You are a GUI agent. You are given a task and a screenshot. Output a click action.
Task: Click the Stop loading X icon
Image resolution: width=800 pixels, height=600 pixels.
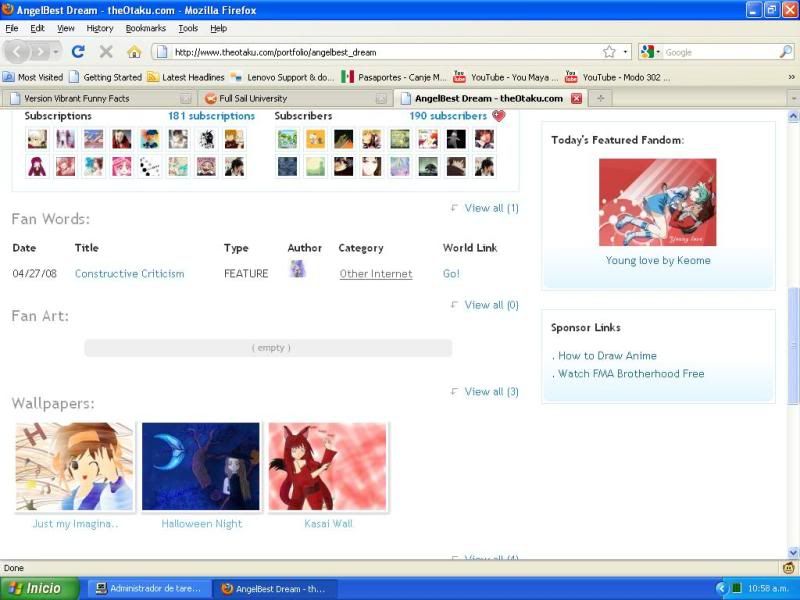click(x=106, y=52)
